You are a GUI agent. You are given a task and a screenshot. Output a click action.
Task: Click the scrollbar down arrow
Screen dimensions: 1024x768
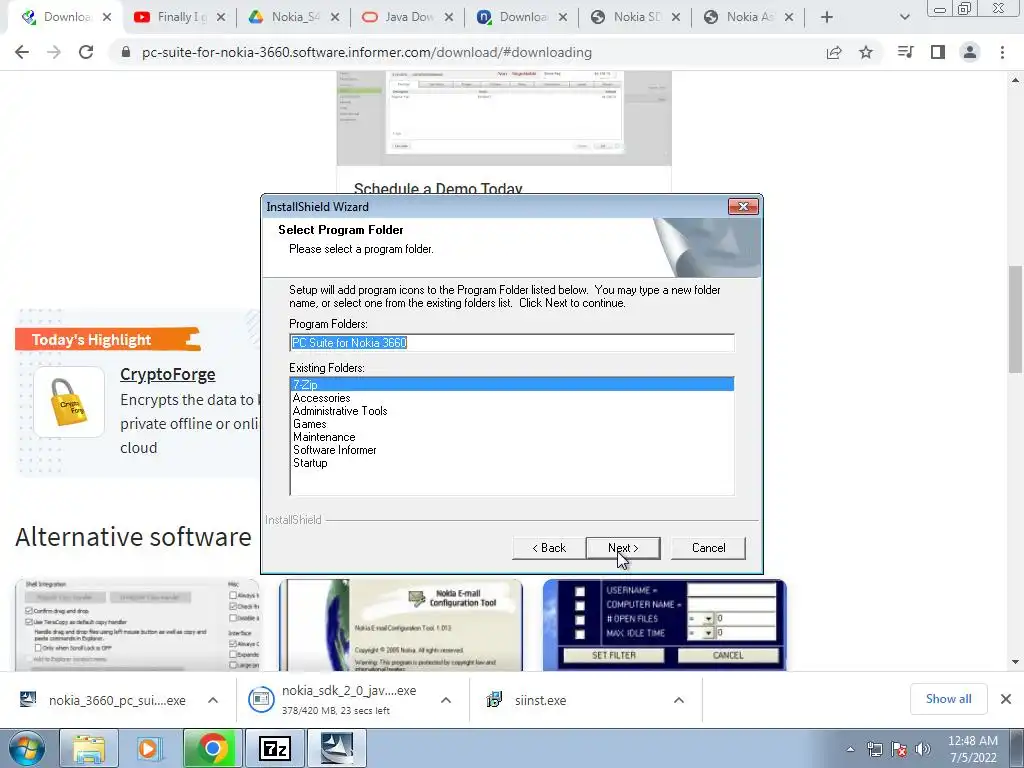[1016, 662]
